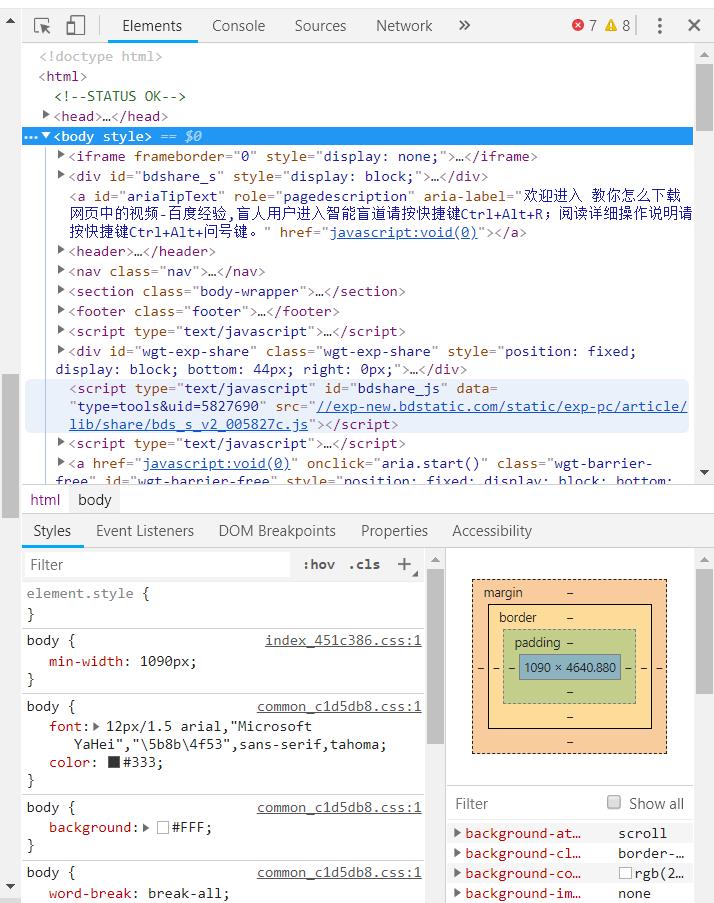Click the computed rgb background color swatch
Viewport: 714px width, 903px height.
[x=625, y=873]
